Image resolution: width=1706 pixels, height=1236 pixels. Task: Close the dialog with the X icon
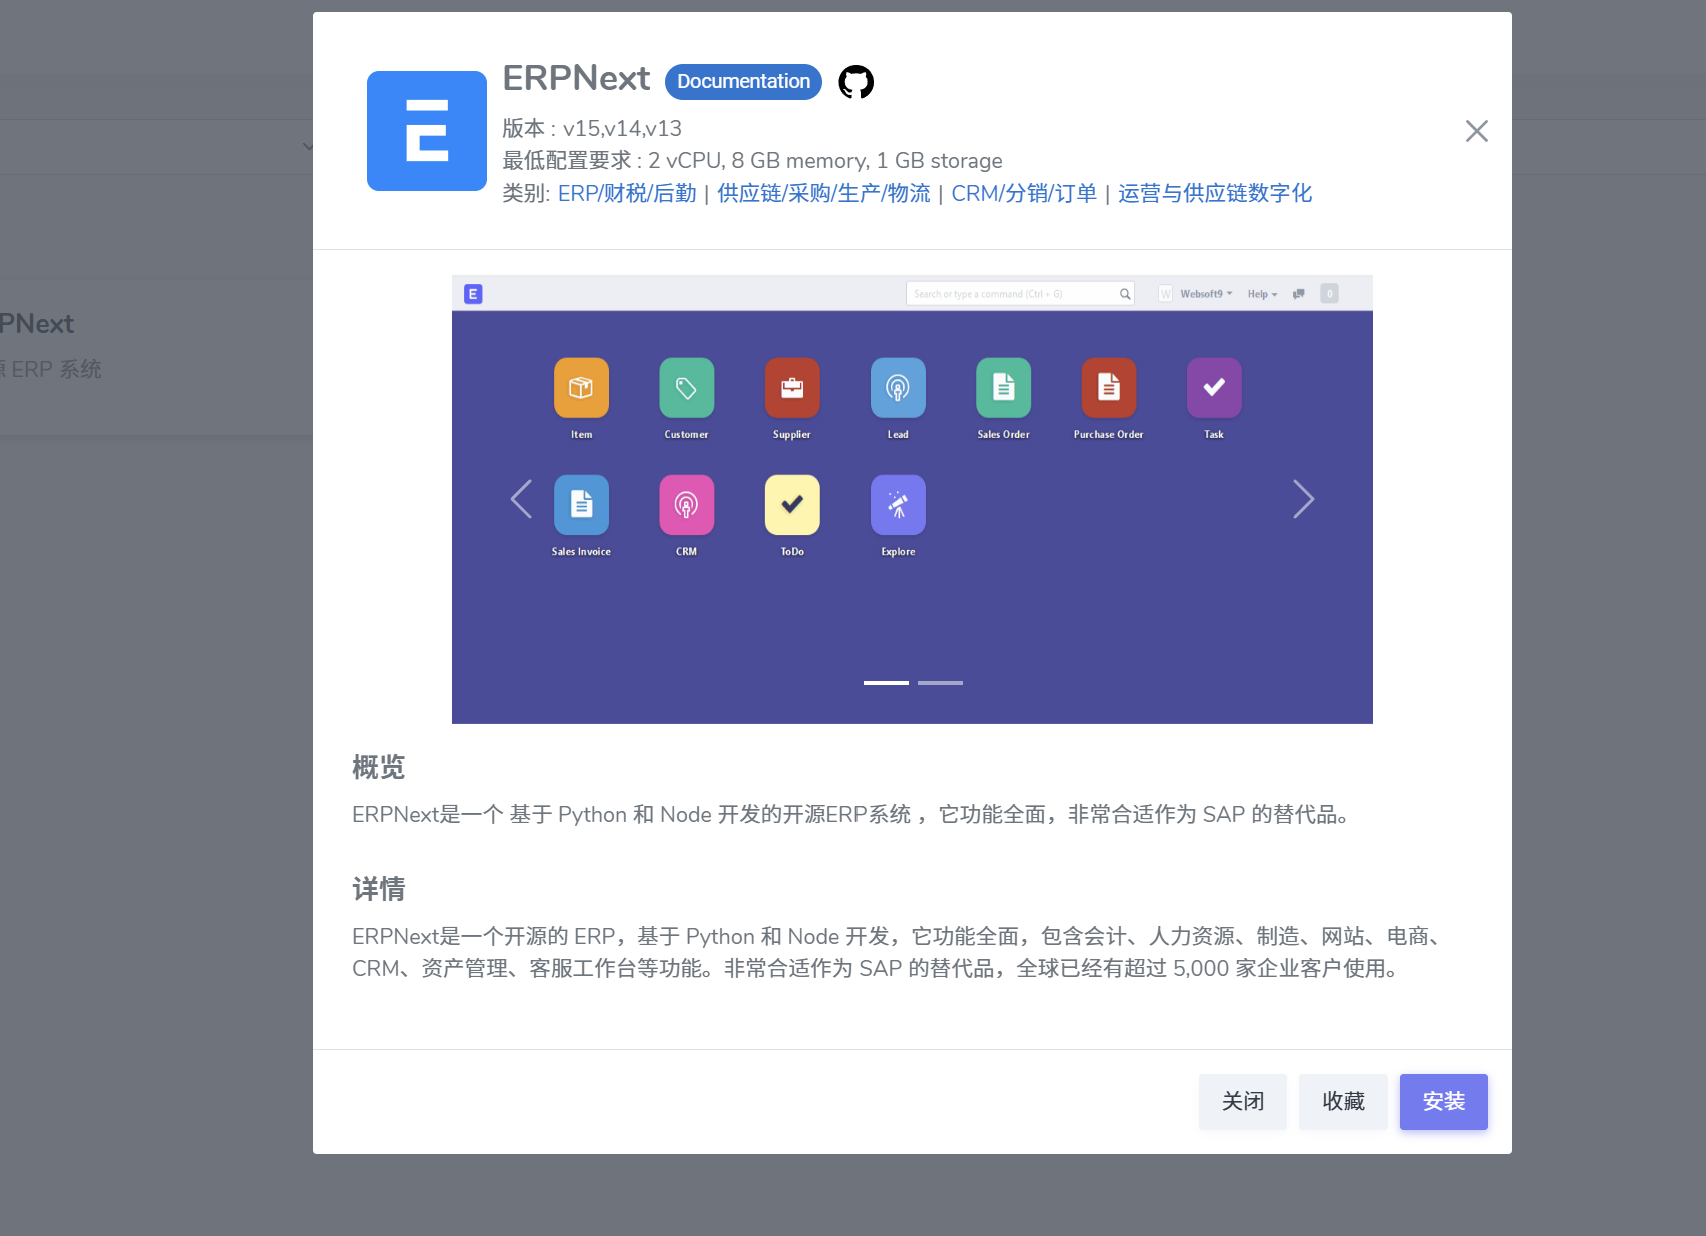click(x=1476, y=131)
